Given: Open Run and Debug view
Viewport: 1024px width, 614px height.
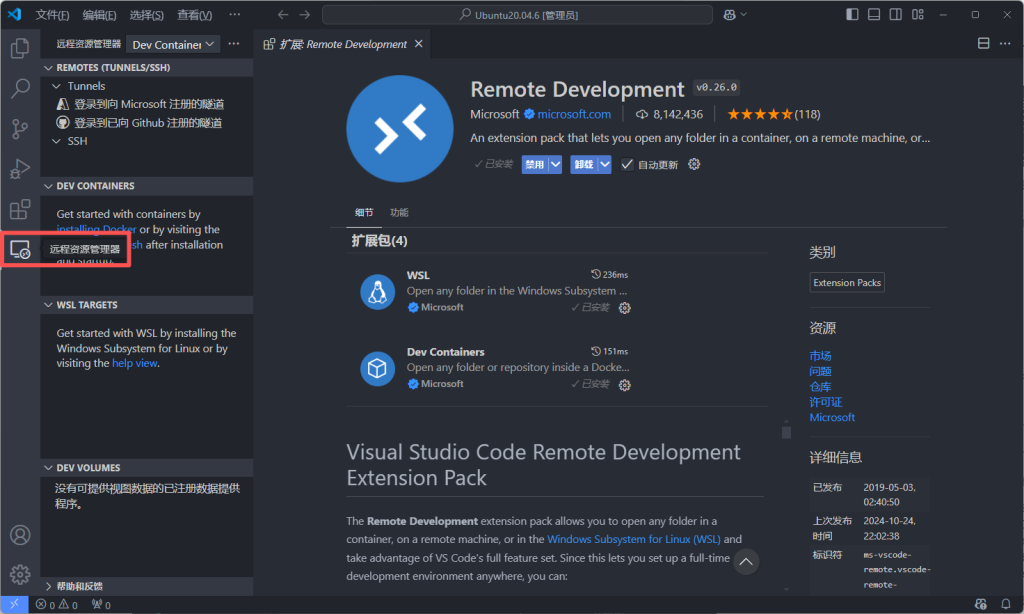Looking at the screenshot, I should pyautogui.click(x=19, y=169).
